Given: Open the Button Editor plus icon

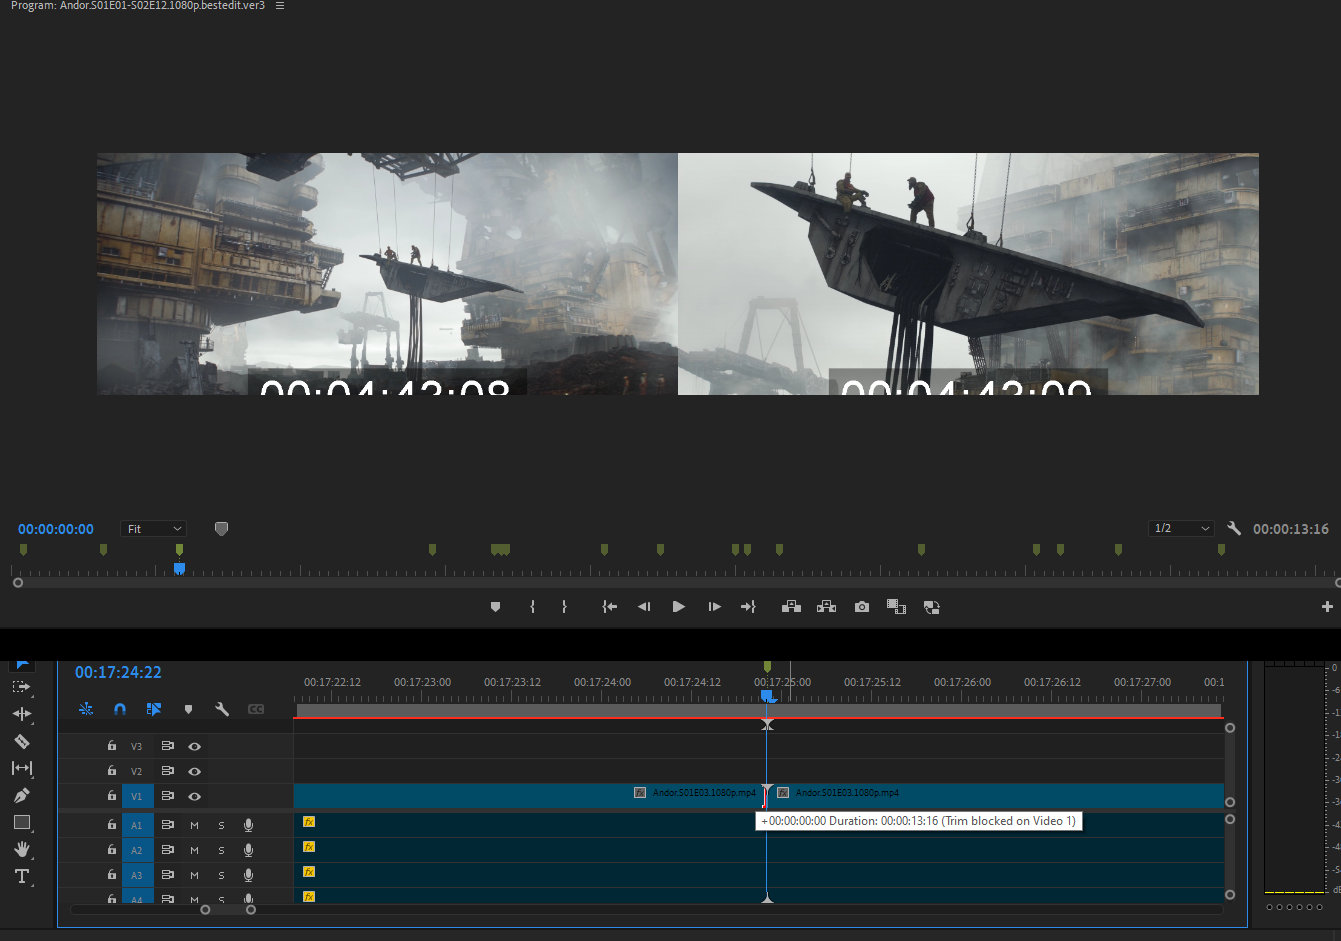Looking at the screenshot, I should (1327, 607).
